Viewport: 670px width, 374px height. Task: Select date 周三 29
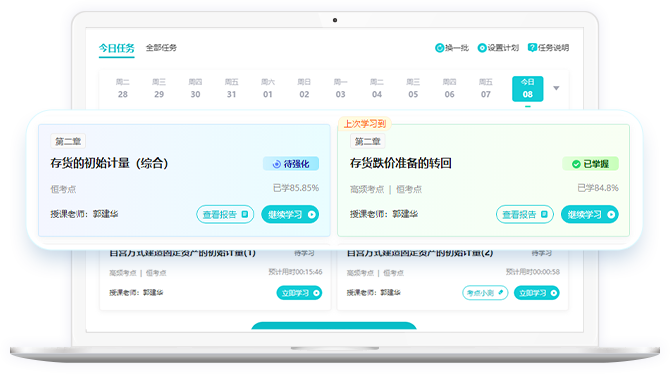point(159,88)
